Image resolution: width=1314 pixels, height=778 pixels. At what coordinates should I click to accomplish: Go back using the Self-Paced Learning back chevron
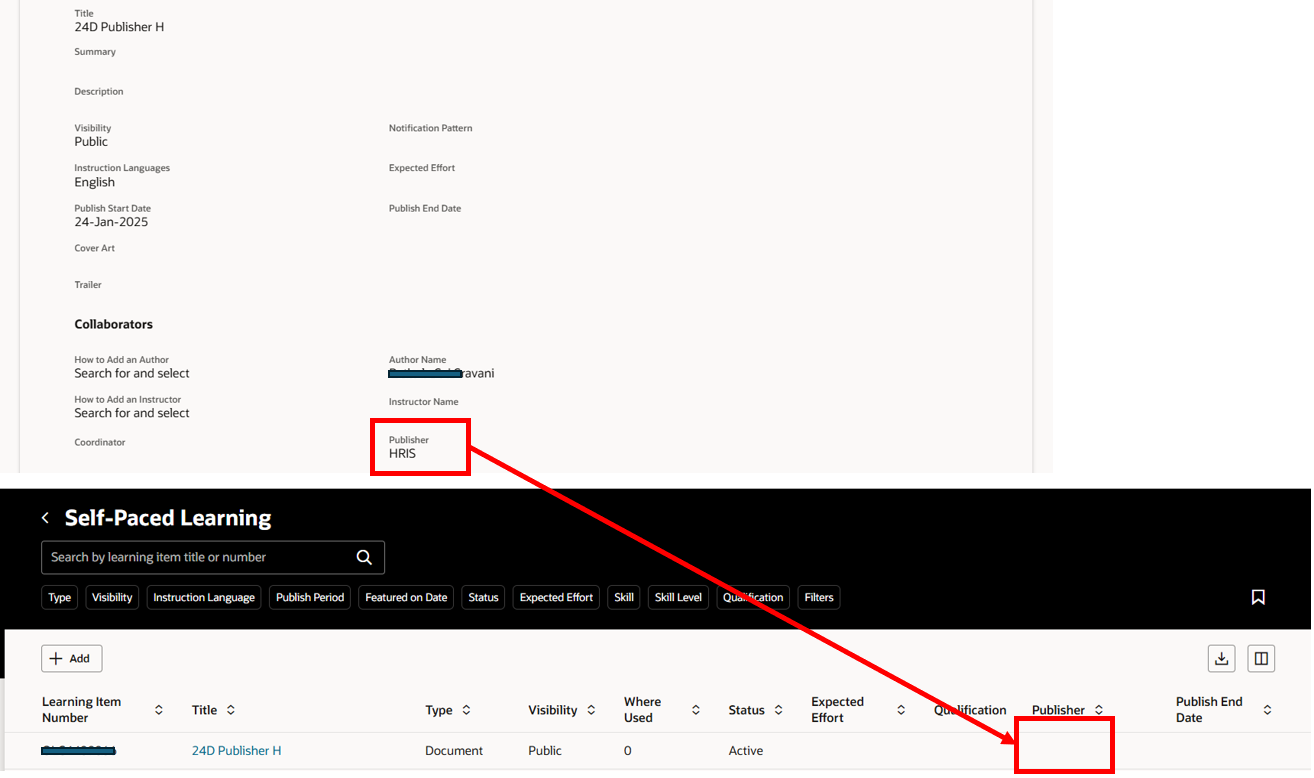(45, 518)
